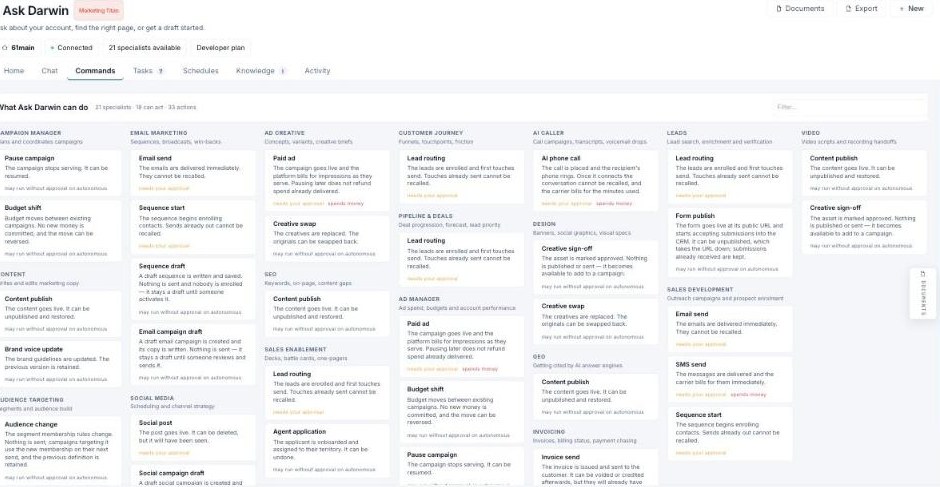Select Content publish under SEO

[x=327, y=314]
